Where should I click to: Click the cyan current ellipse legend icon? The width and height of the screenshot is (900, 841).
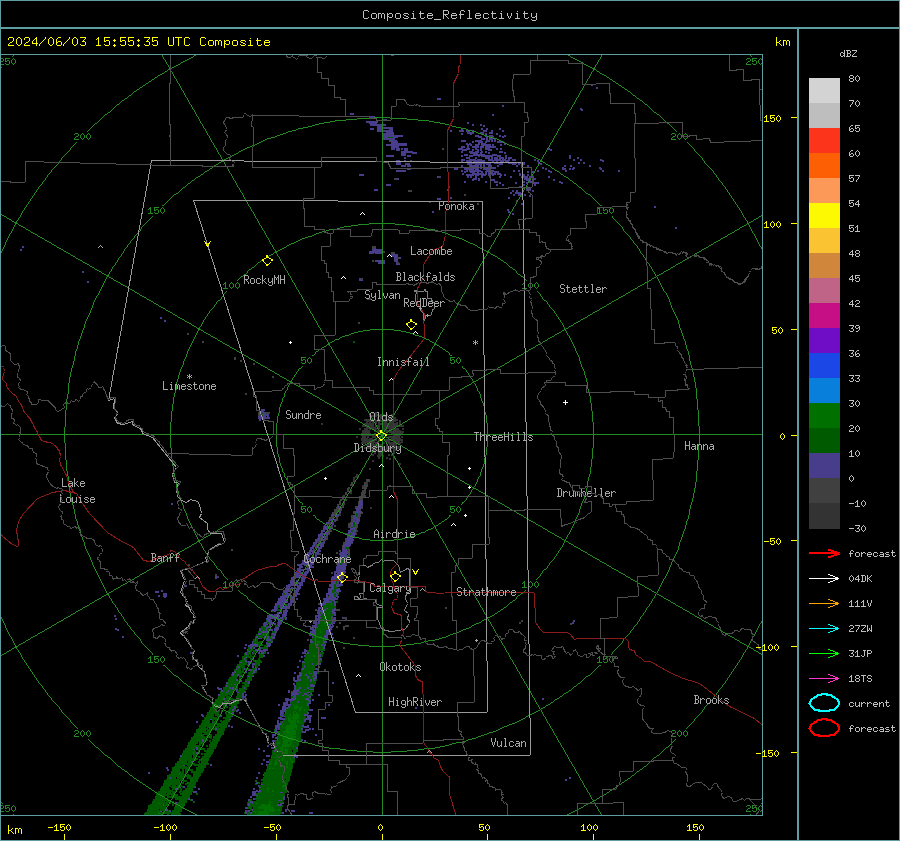[x=824, y=703]
